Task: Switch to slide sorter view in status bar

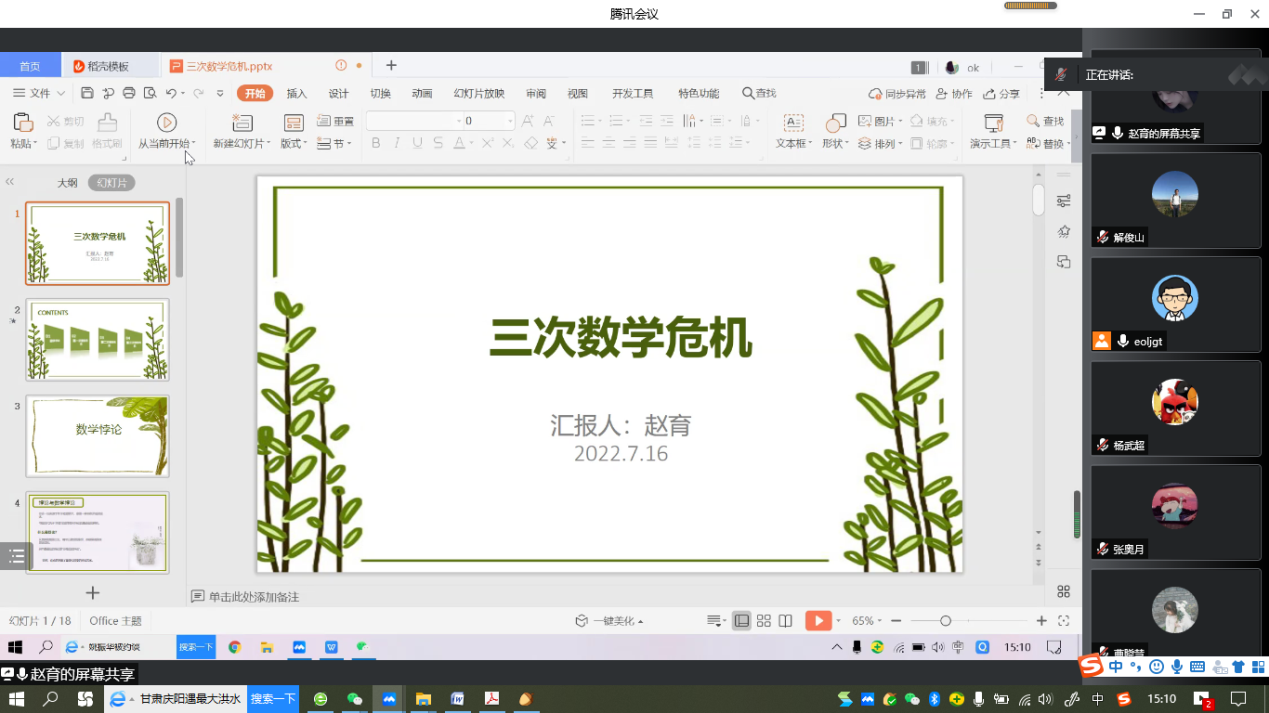Action: (x=764, y=621)
